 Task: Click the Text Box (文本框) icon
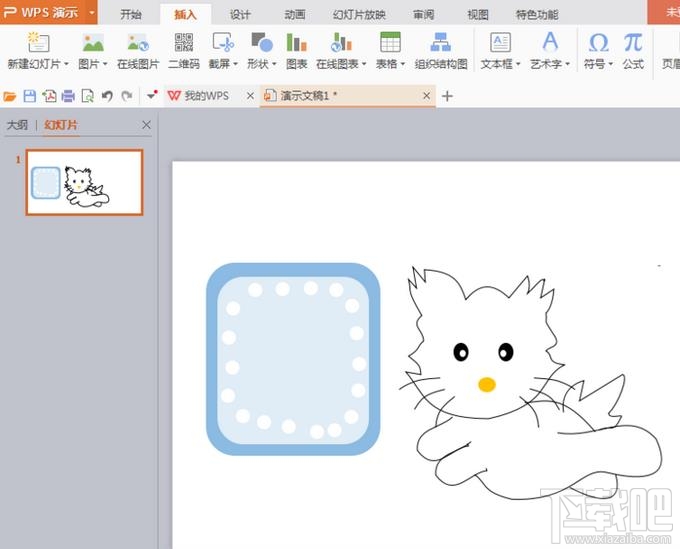click(500, 42)
